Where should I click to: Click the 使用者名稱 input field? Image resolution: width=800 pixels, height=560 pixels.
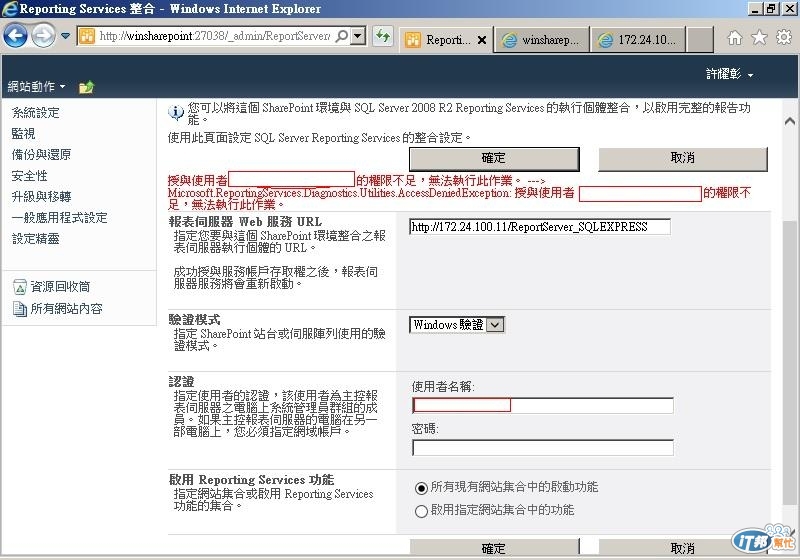tap(543, 405)
